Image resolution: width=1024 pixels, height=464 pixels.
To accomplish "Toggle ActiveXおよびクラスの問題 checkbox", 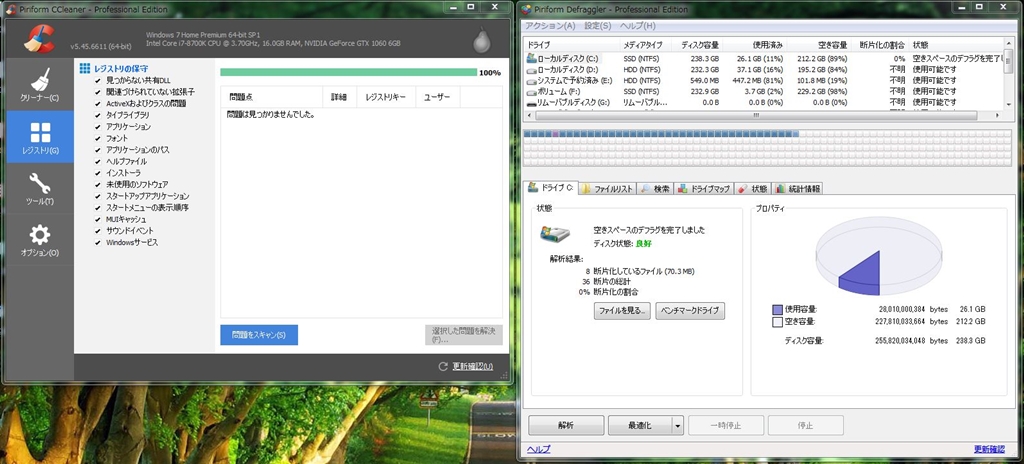I will click(x=97, y=103).
